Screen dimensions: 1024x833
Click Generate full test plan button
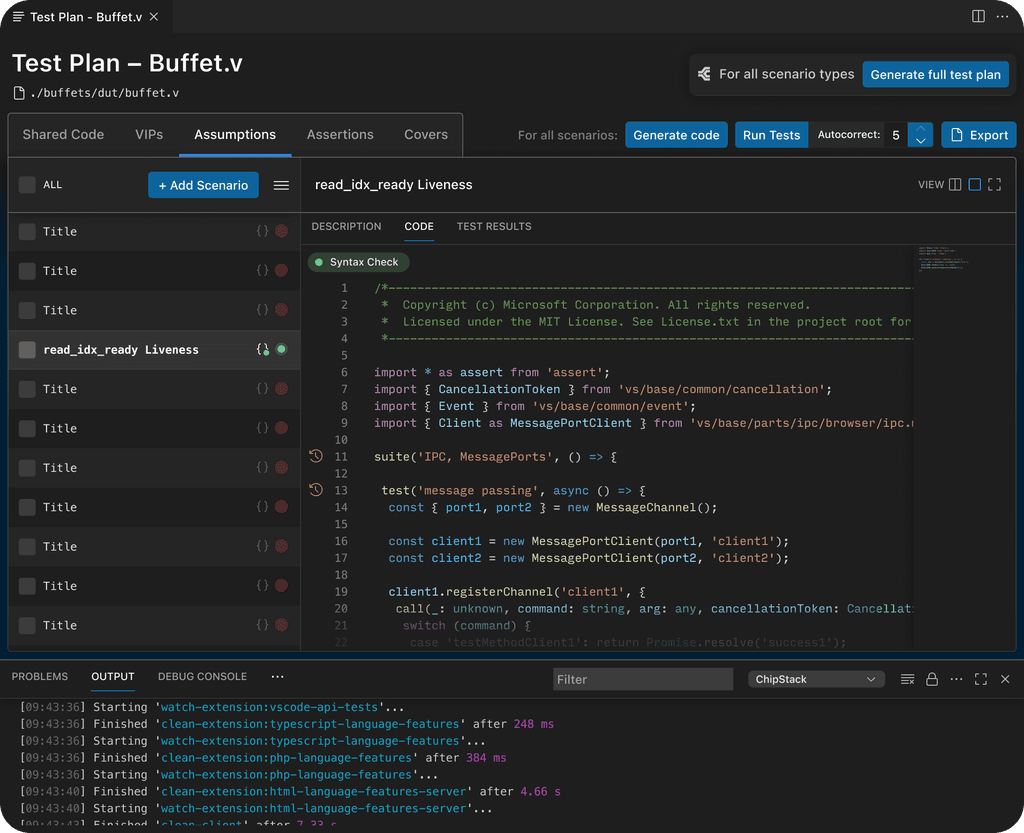[935, 74]
